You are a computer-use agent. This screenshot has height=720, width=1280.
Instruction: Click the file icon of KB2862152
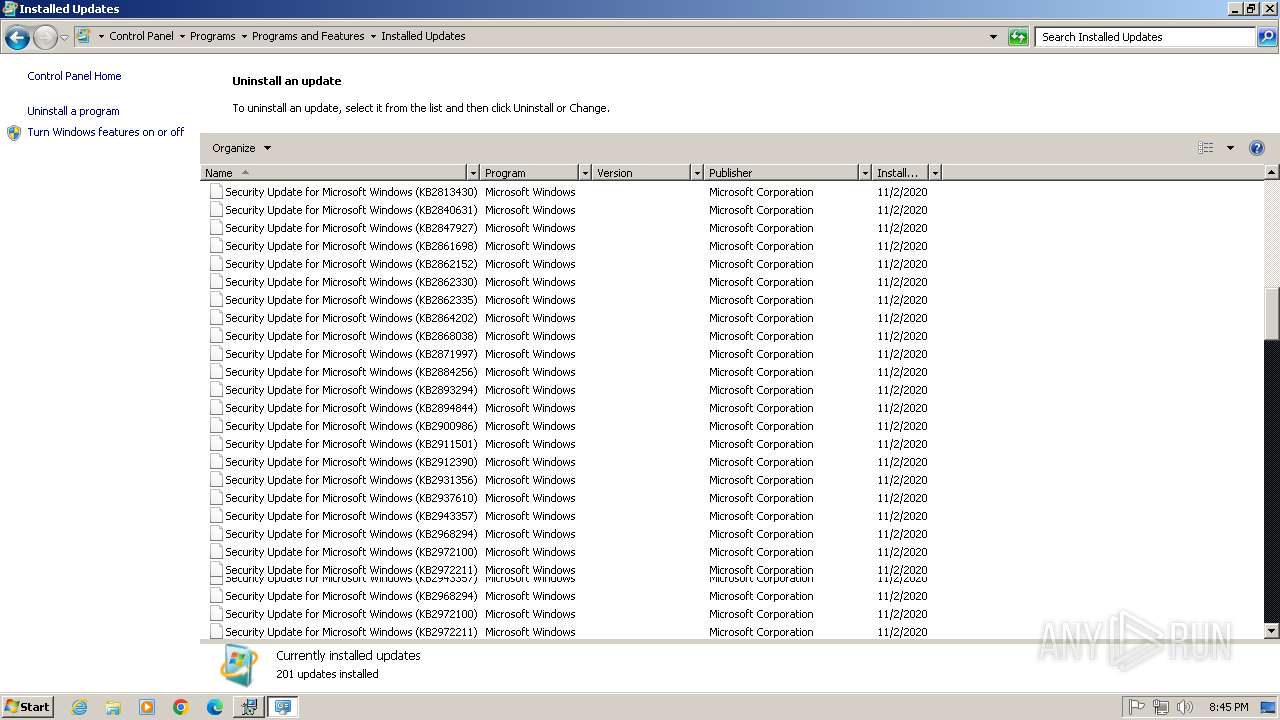[216, 264]
